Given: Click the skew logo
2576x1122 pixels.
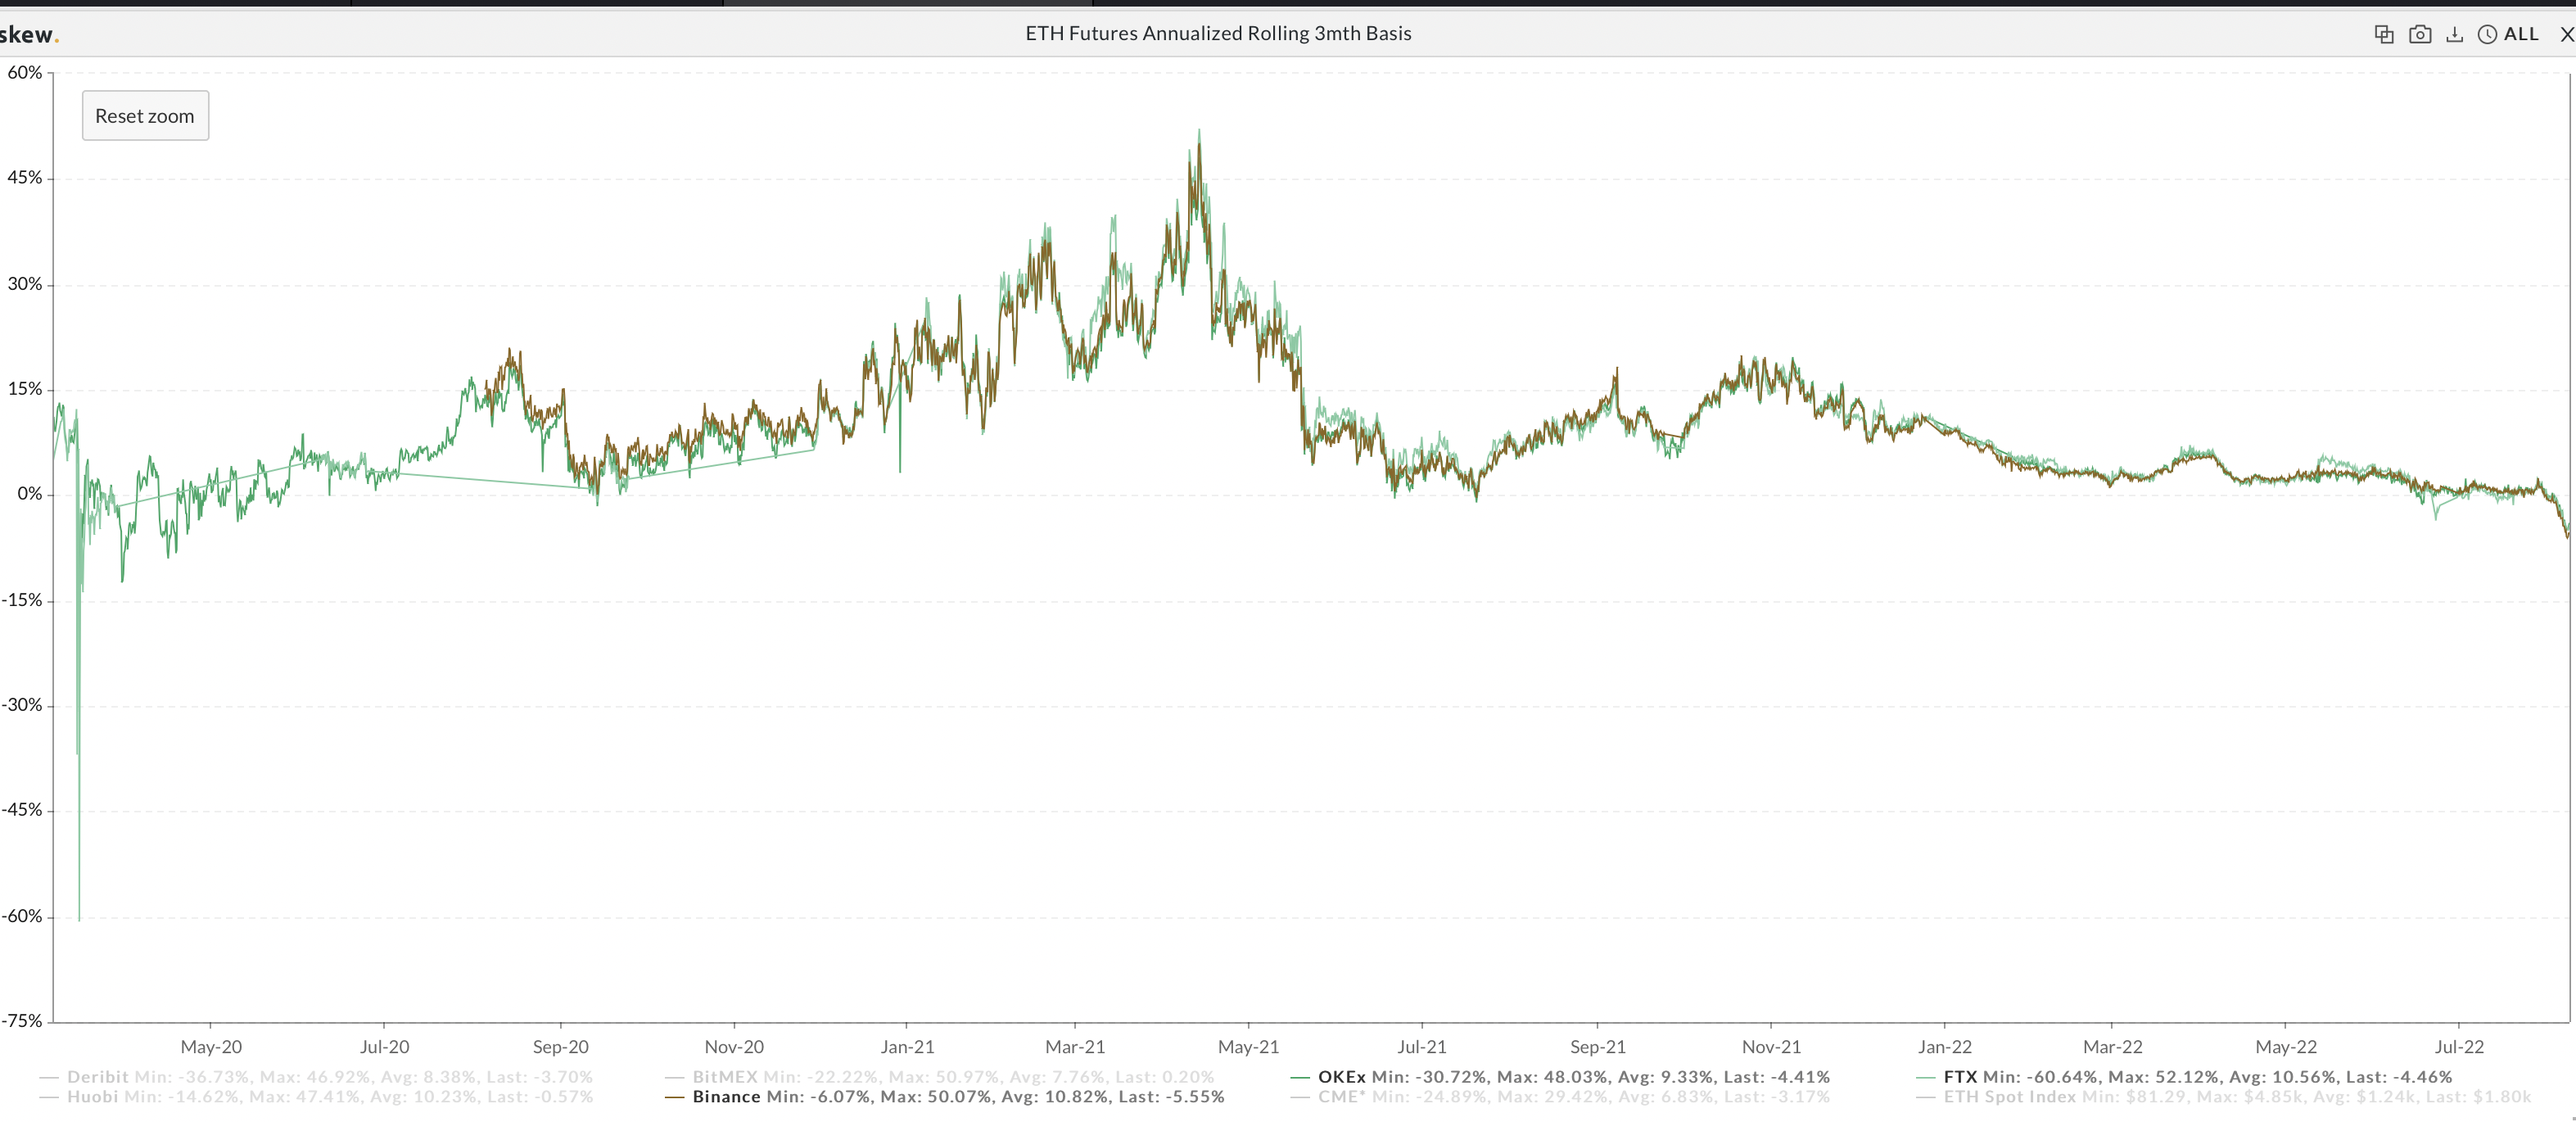Looking at the screenshot, I should [29, 35].
